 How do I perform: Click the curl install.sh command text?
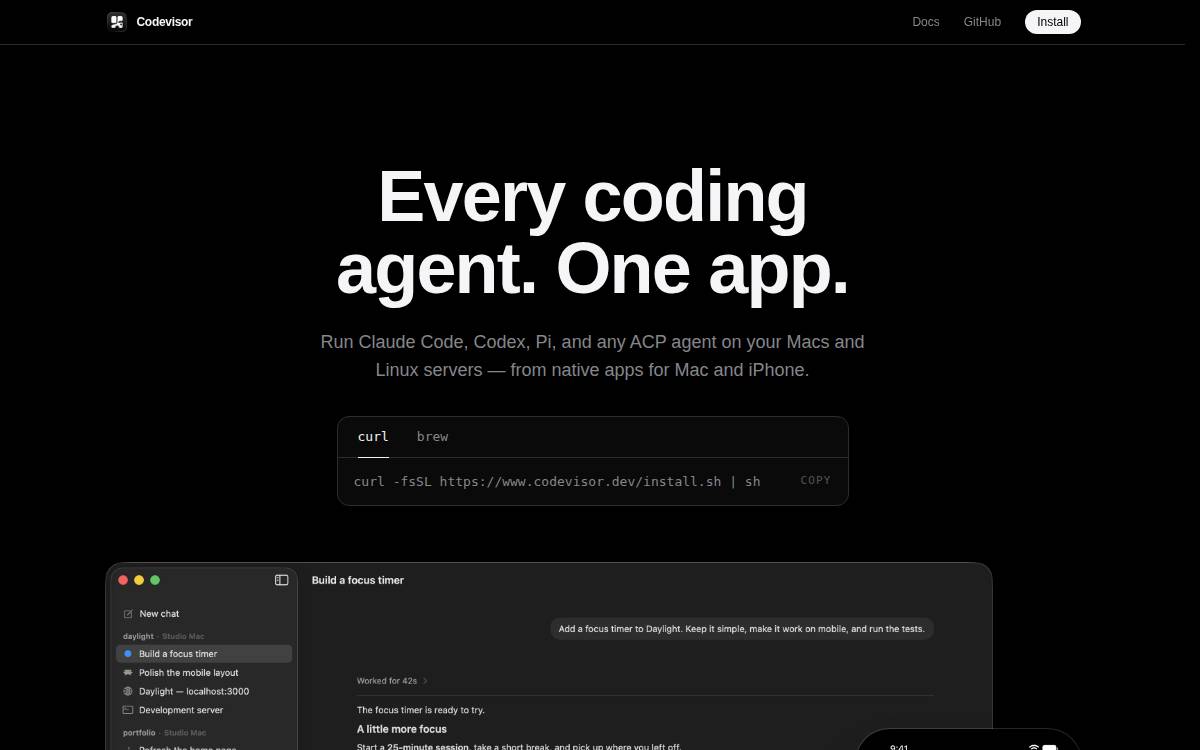557,482
